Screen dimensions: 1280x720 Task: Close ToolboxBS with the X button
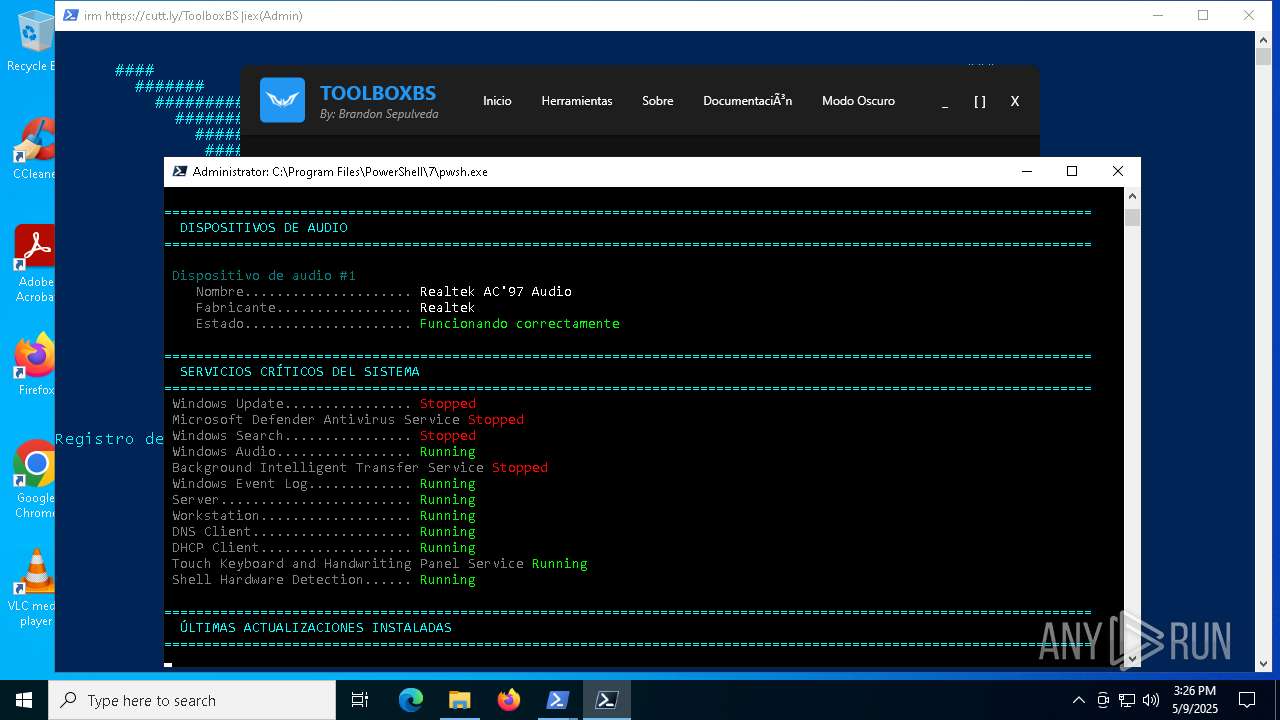(x=1015, y=101)
